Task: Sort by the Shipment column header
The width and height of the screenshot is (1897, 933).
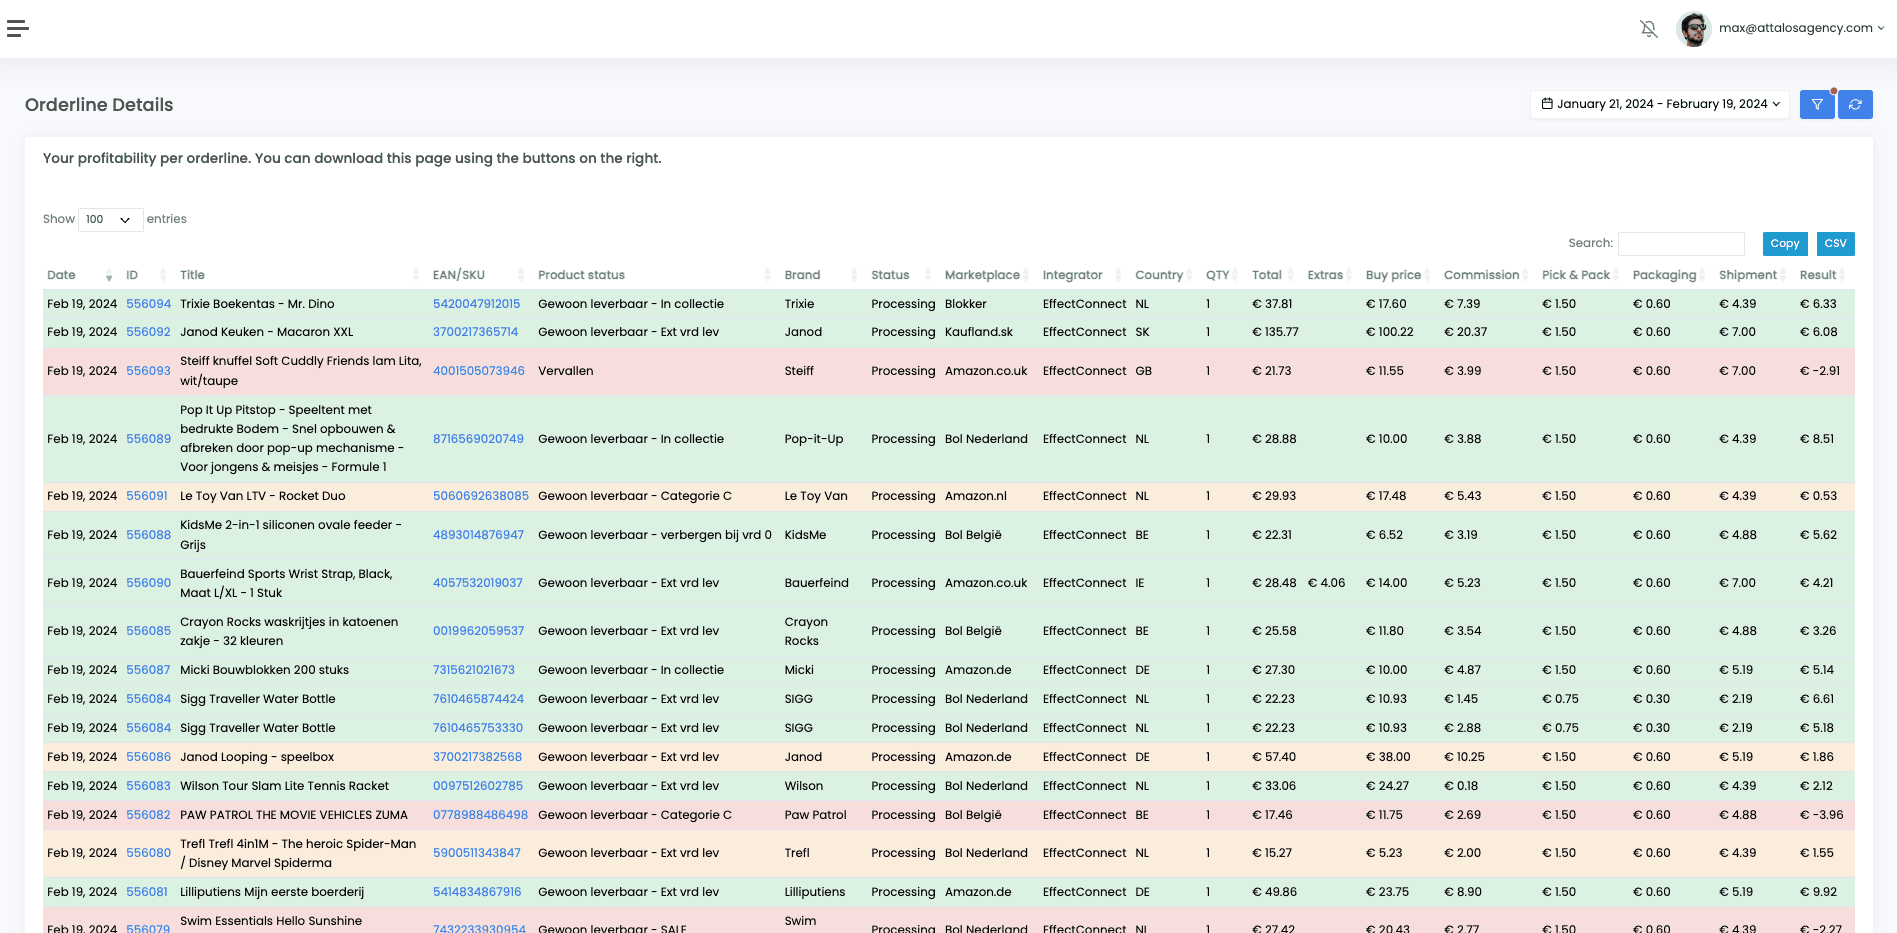Action: click(1754, 275)
